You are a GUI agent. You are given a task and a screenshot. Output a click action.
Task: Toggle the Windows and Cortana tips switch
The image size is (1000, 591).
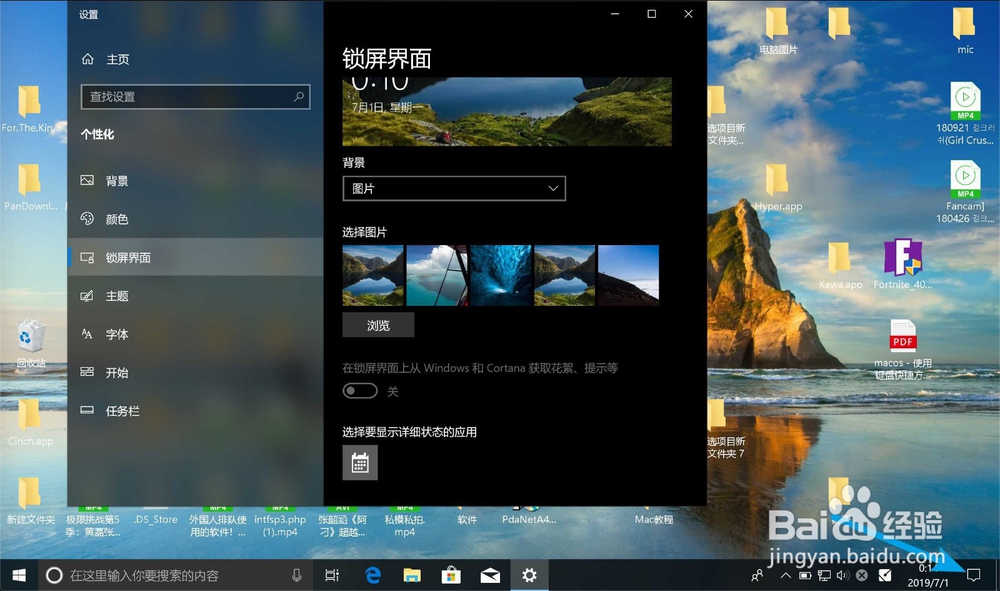point(360,391)
